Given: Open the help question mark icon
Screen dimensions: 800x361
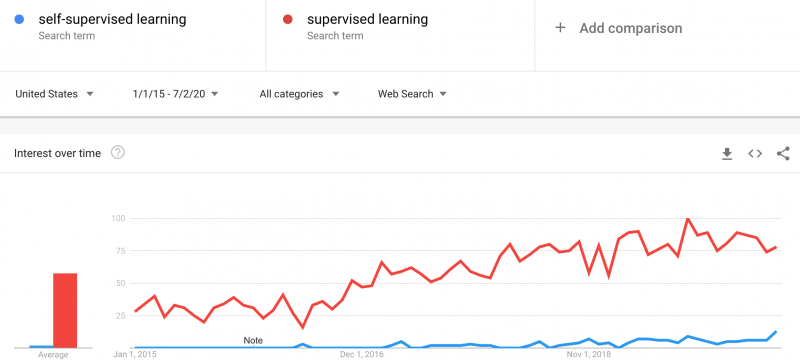Looking at the screenshot, I should click(118, 152).
